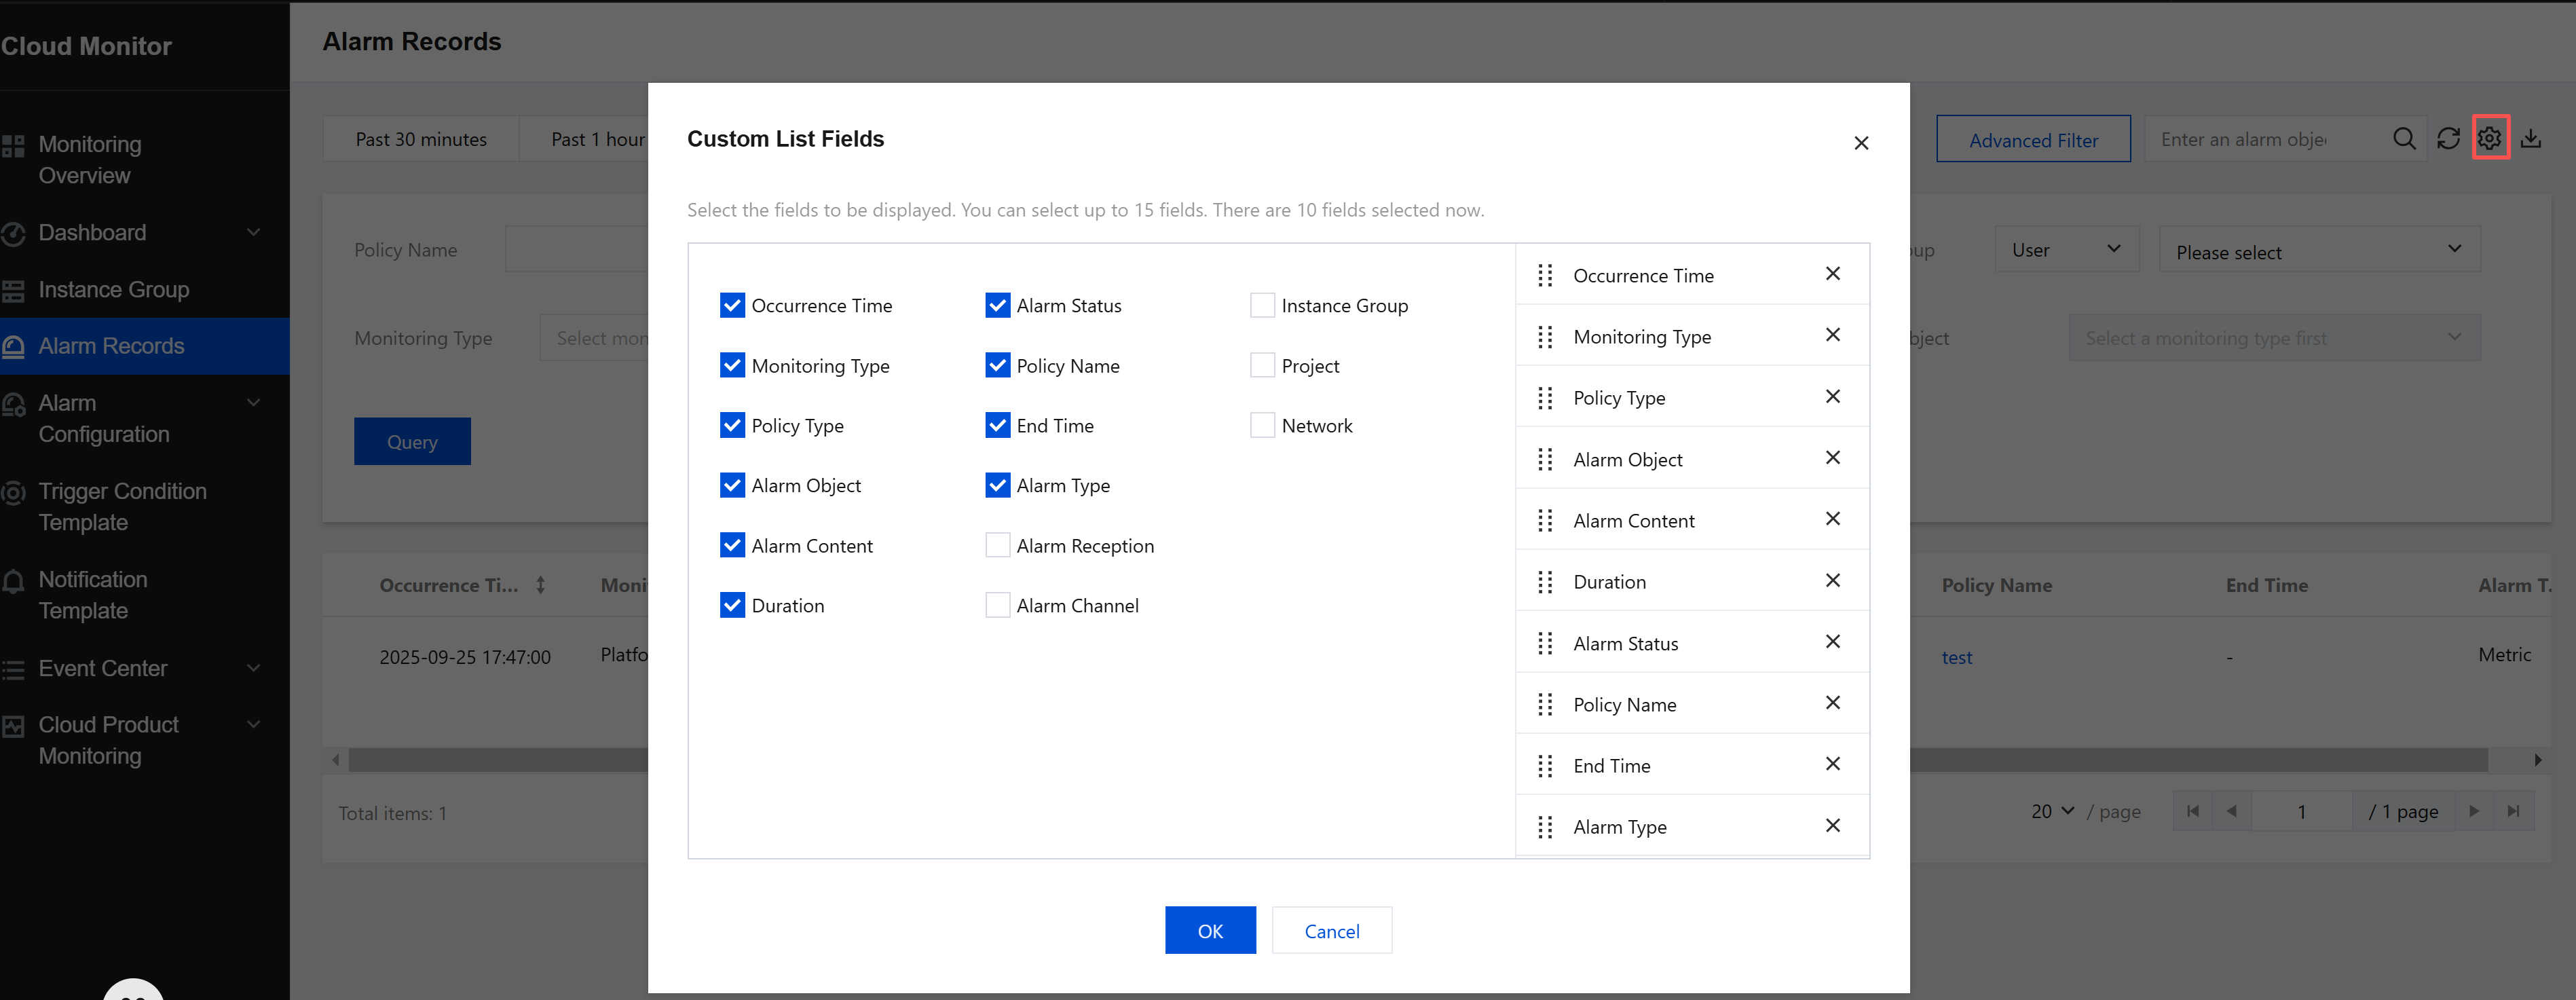
Task: Remove Occurrence Time from selected fields list
Action: 1833,274
